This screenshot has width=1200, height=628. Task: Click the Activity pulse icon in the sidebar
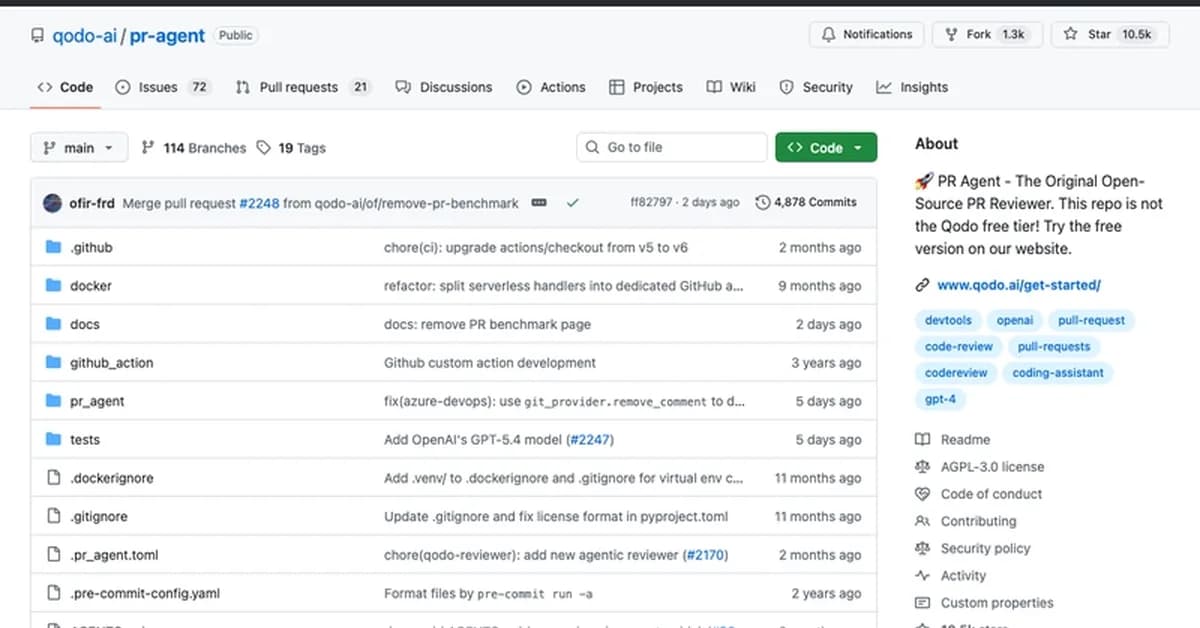click(x=924, y=576)
